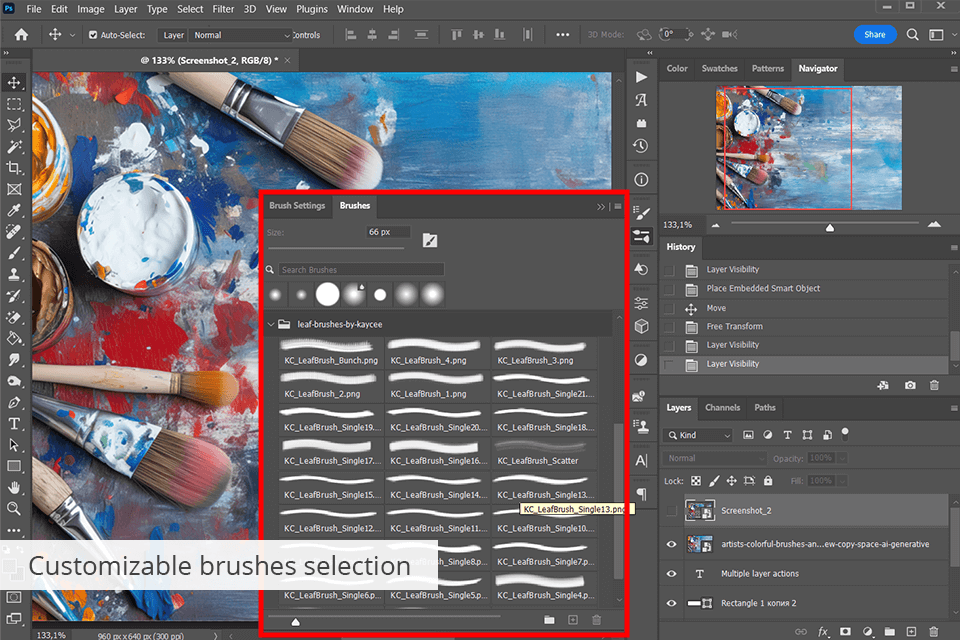Select the Spot Healing Brush tool
This screenshot has height=640, width=960.
coord(13,232)
